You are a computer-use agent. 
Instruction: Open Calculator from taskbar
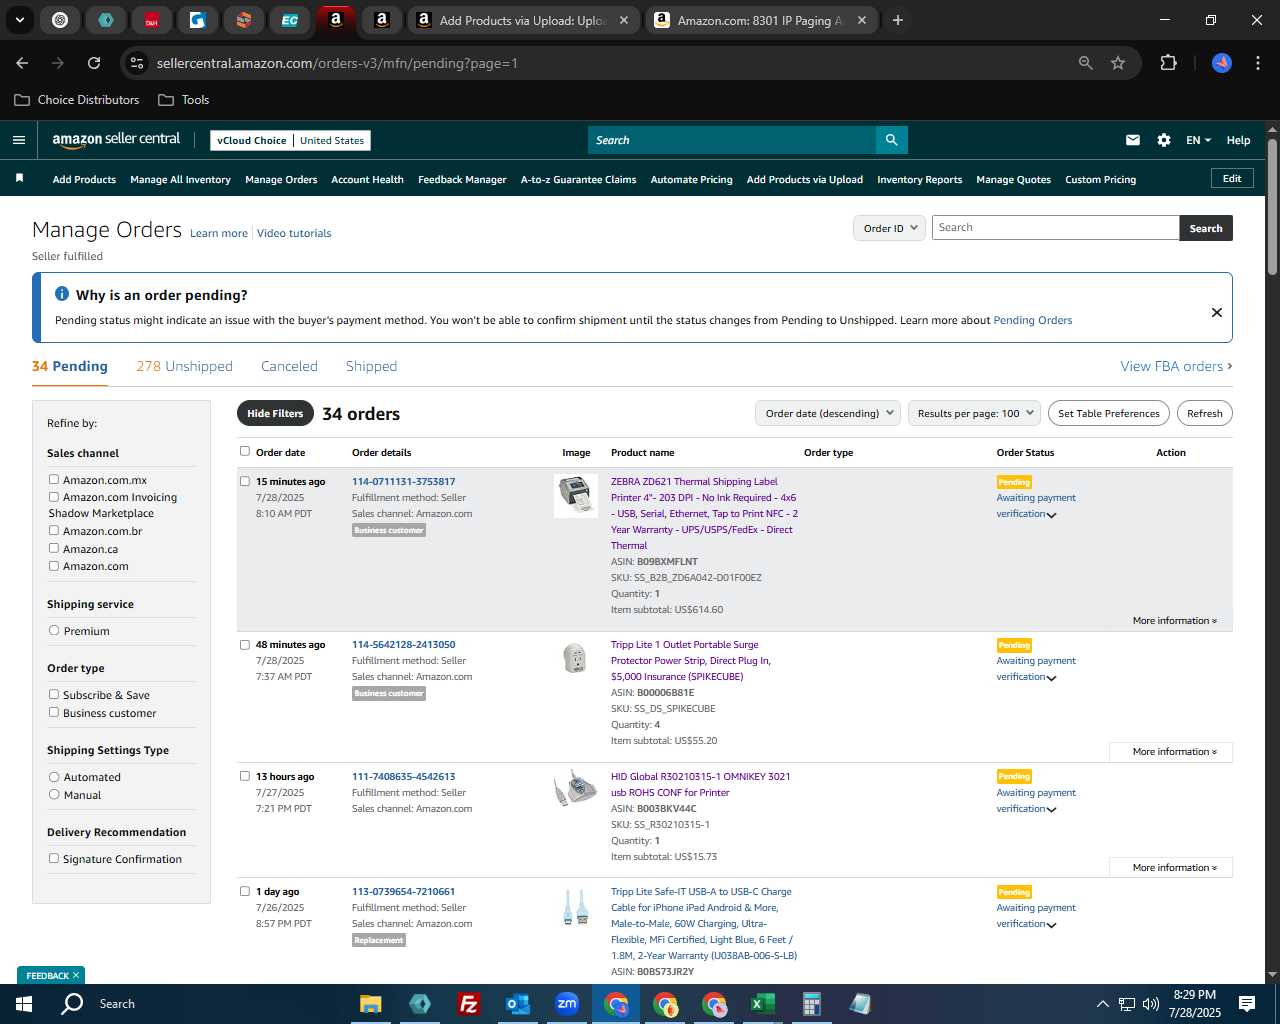811,1004
